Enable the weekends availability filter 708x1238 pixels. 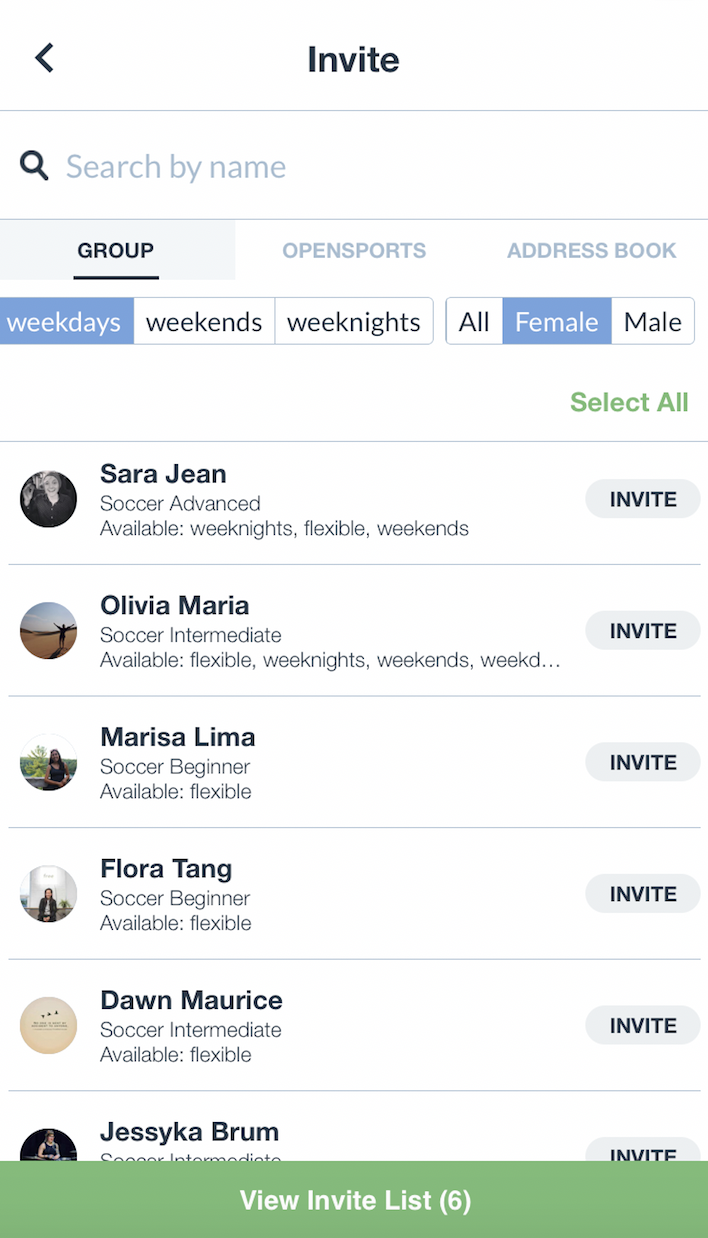click(x=204, y=322)
